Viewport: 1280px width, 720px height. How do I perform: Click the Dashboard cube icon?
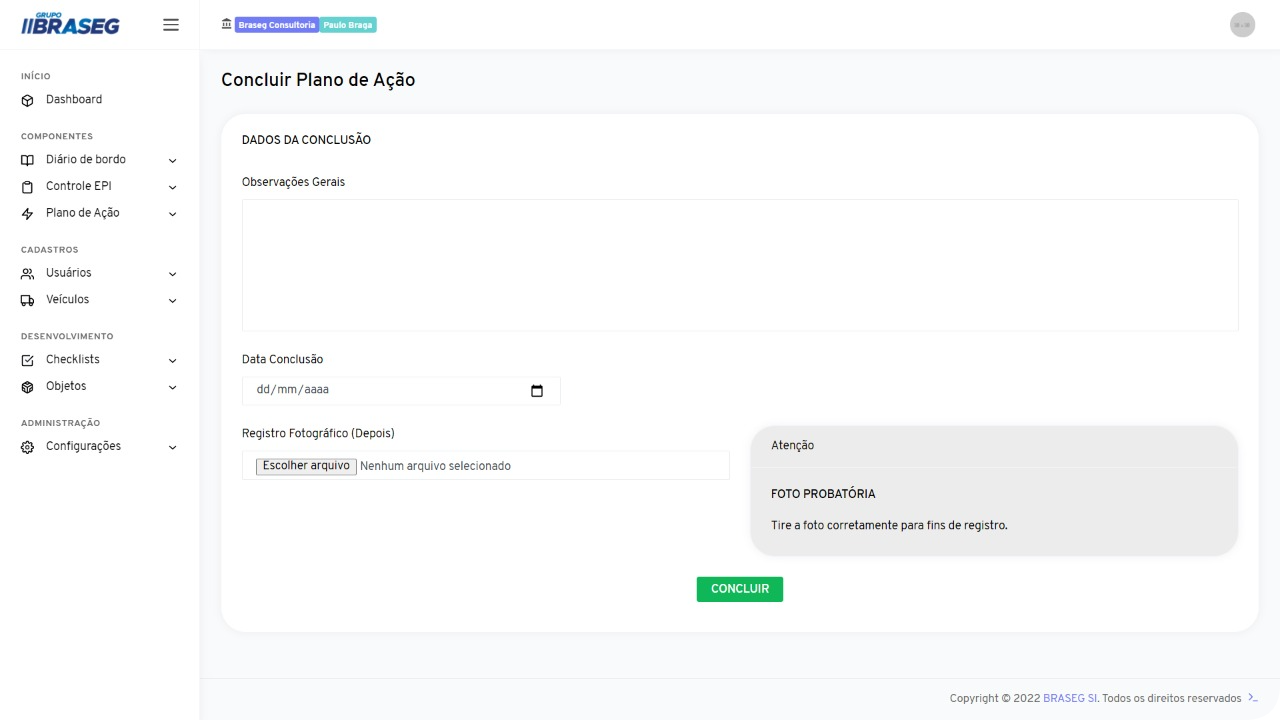click(x=27, y=101)
